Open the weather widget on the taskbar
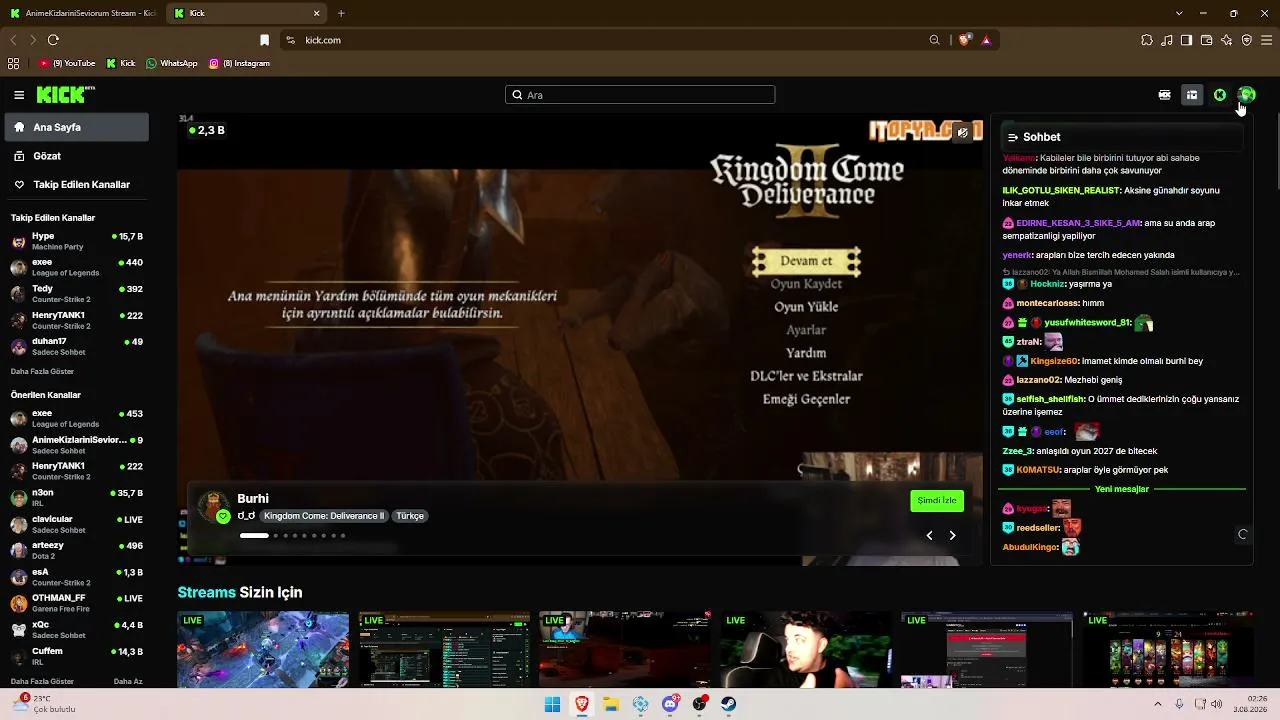This screenshot has width=1280, height=720. click(x=45, y=704)
